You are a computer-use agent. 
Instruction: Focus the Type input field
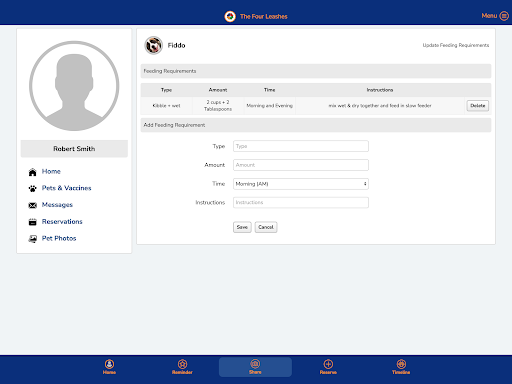click(x=301, y=146)
